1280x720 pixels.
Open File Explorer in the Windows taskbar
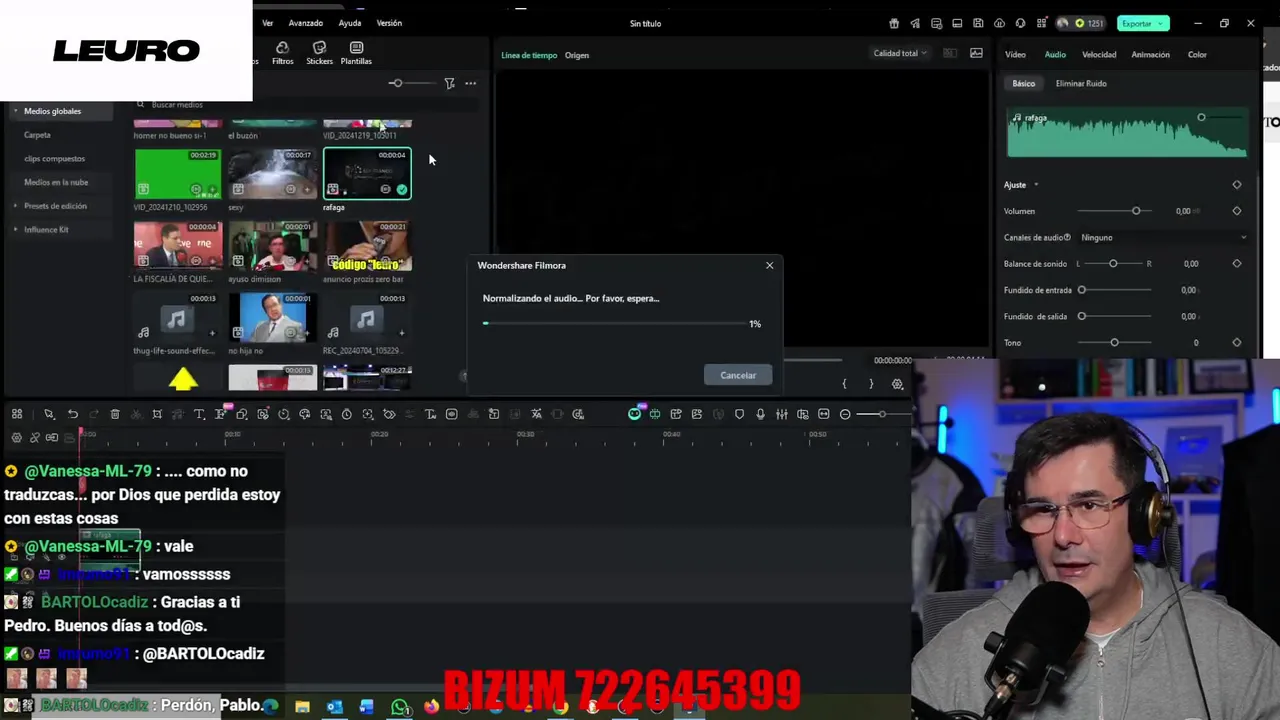click(302, 707)
